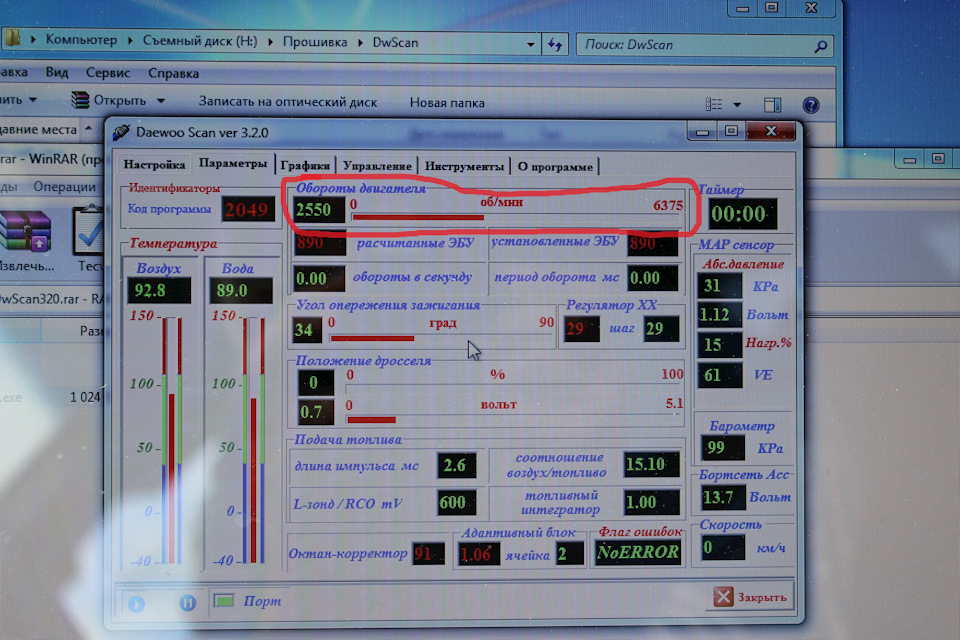960x640 pixels.
Task: Click the throttle voltage value 0.7
Action: pos(316,412)
